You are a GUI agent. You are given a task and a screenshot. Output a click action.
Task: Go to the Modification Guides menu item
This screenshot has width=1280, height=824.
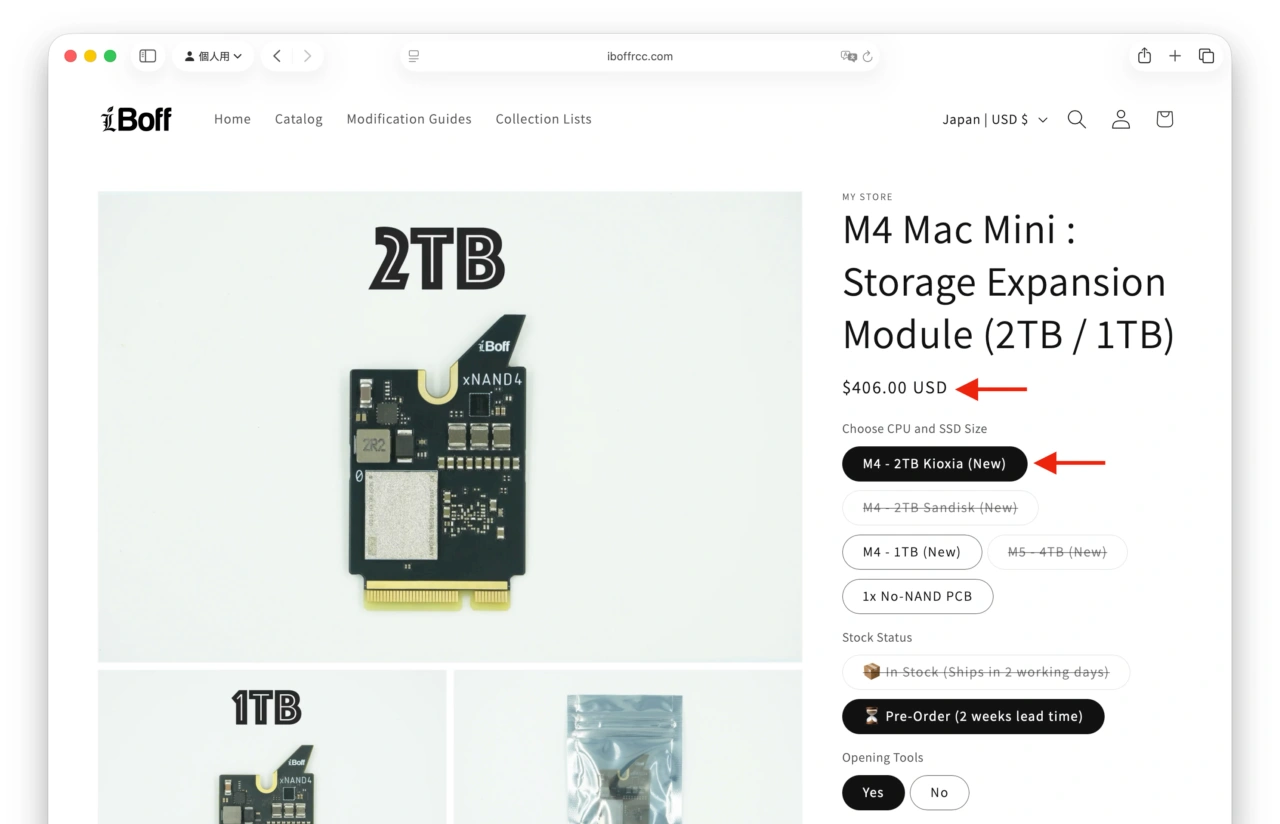[409, 119]
